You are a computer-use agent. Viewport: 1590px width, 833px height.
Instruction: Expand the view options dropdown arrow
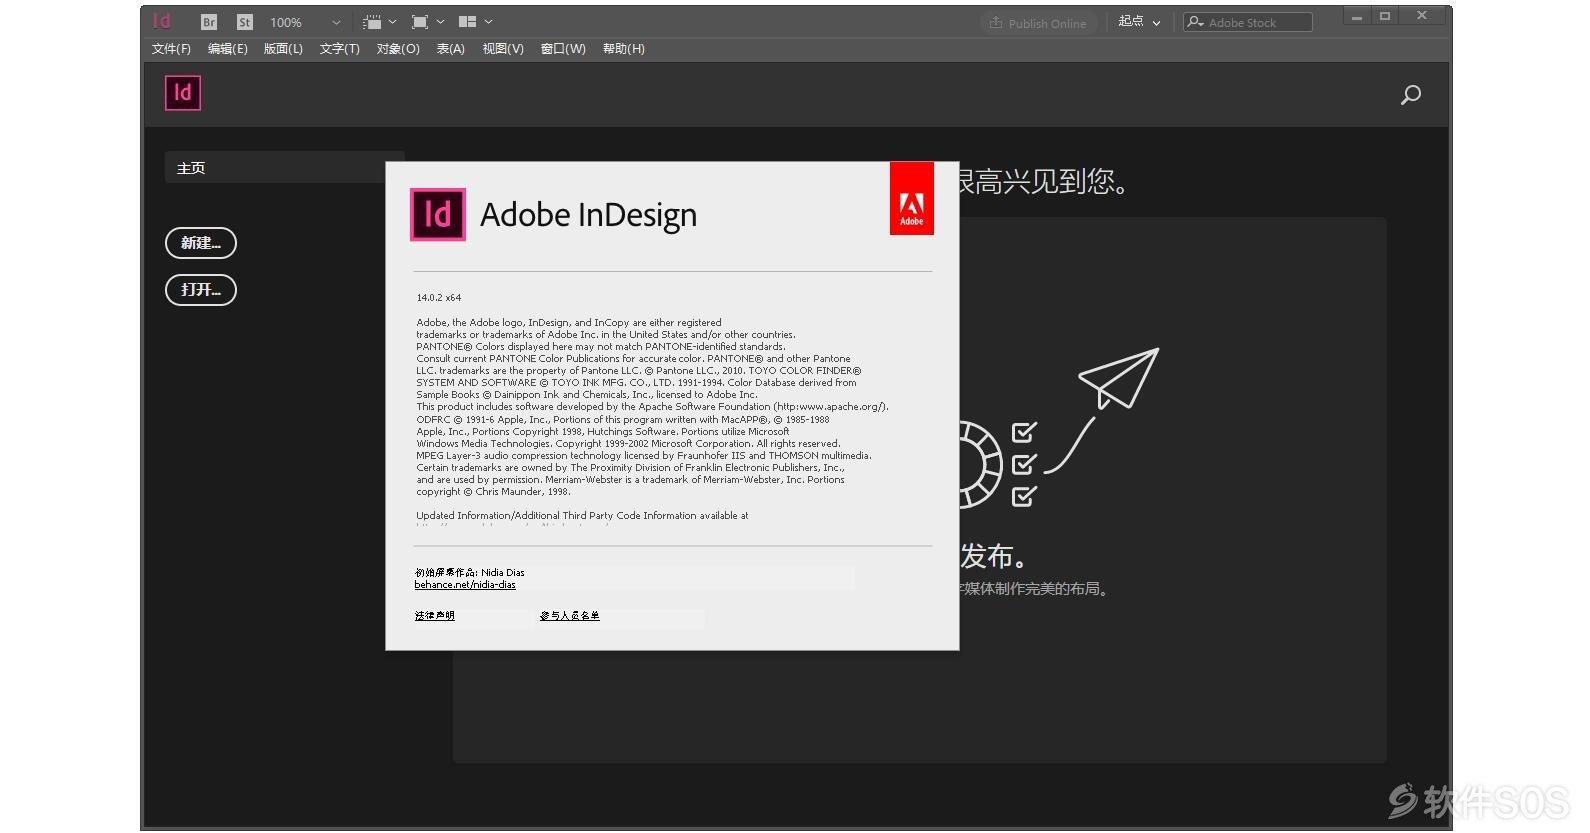pos(393,22)
